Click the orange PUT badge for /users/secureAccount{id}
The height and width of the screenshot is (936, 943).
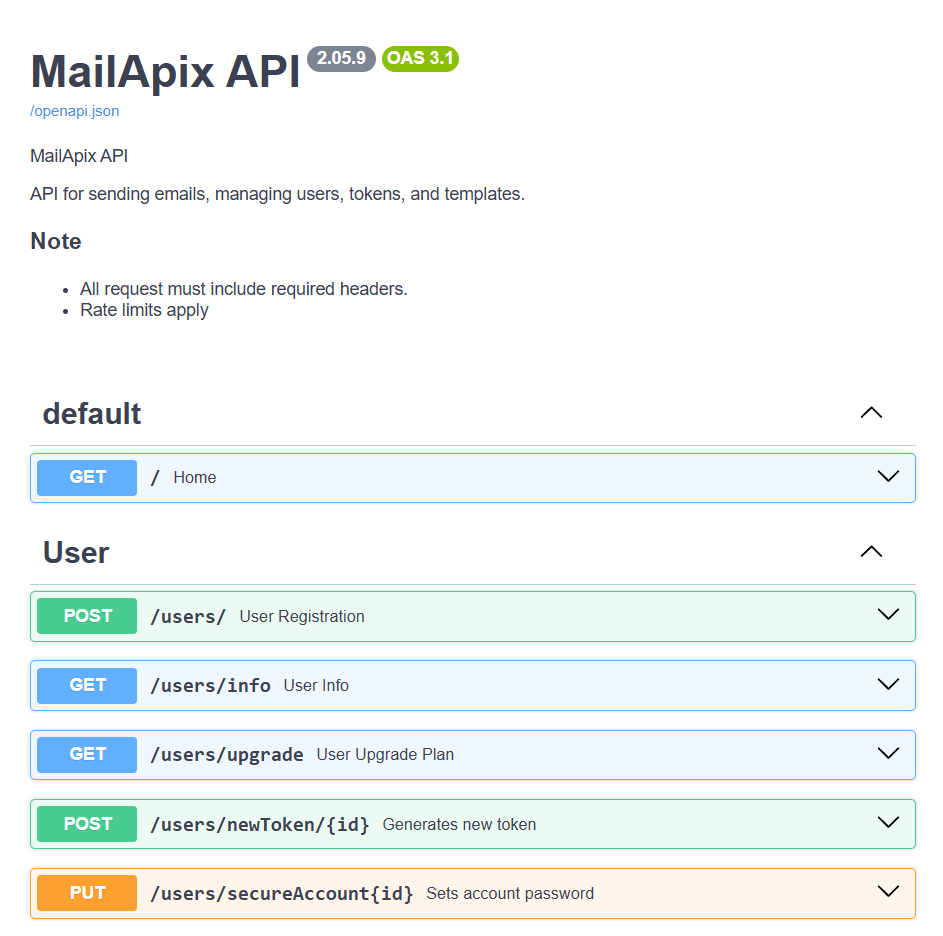(x=86, y=892)
